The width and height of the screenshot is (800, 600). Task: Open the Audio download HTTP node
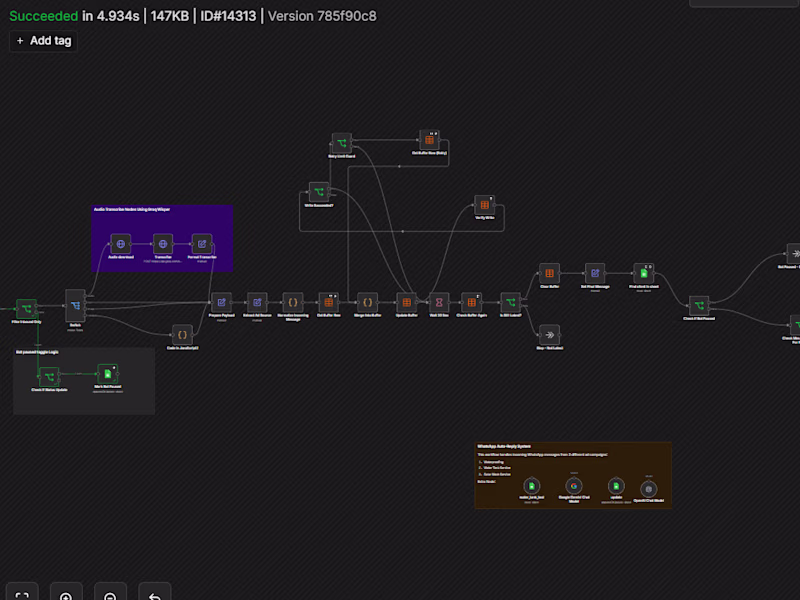(121, 244)
